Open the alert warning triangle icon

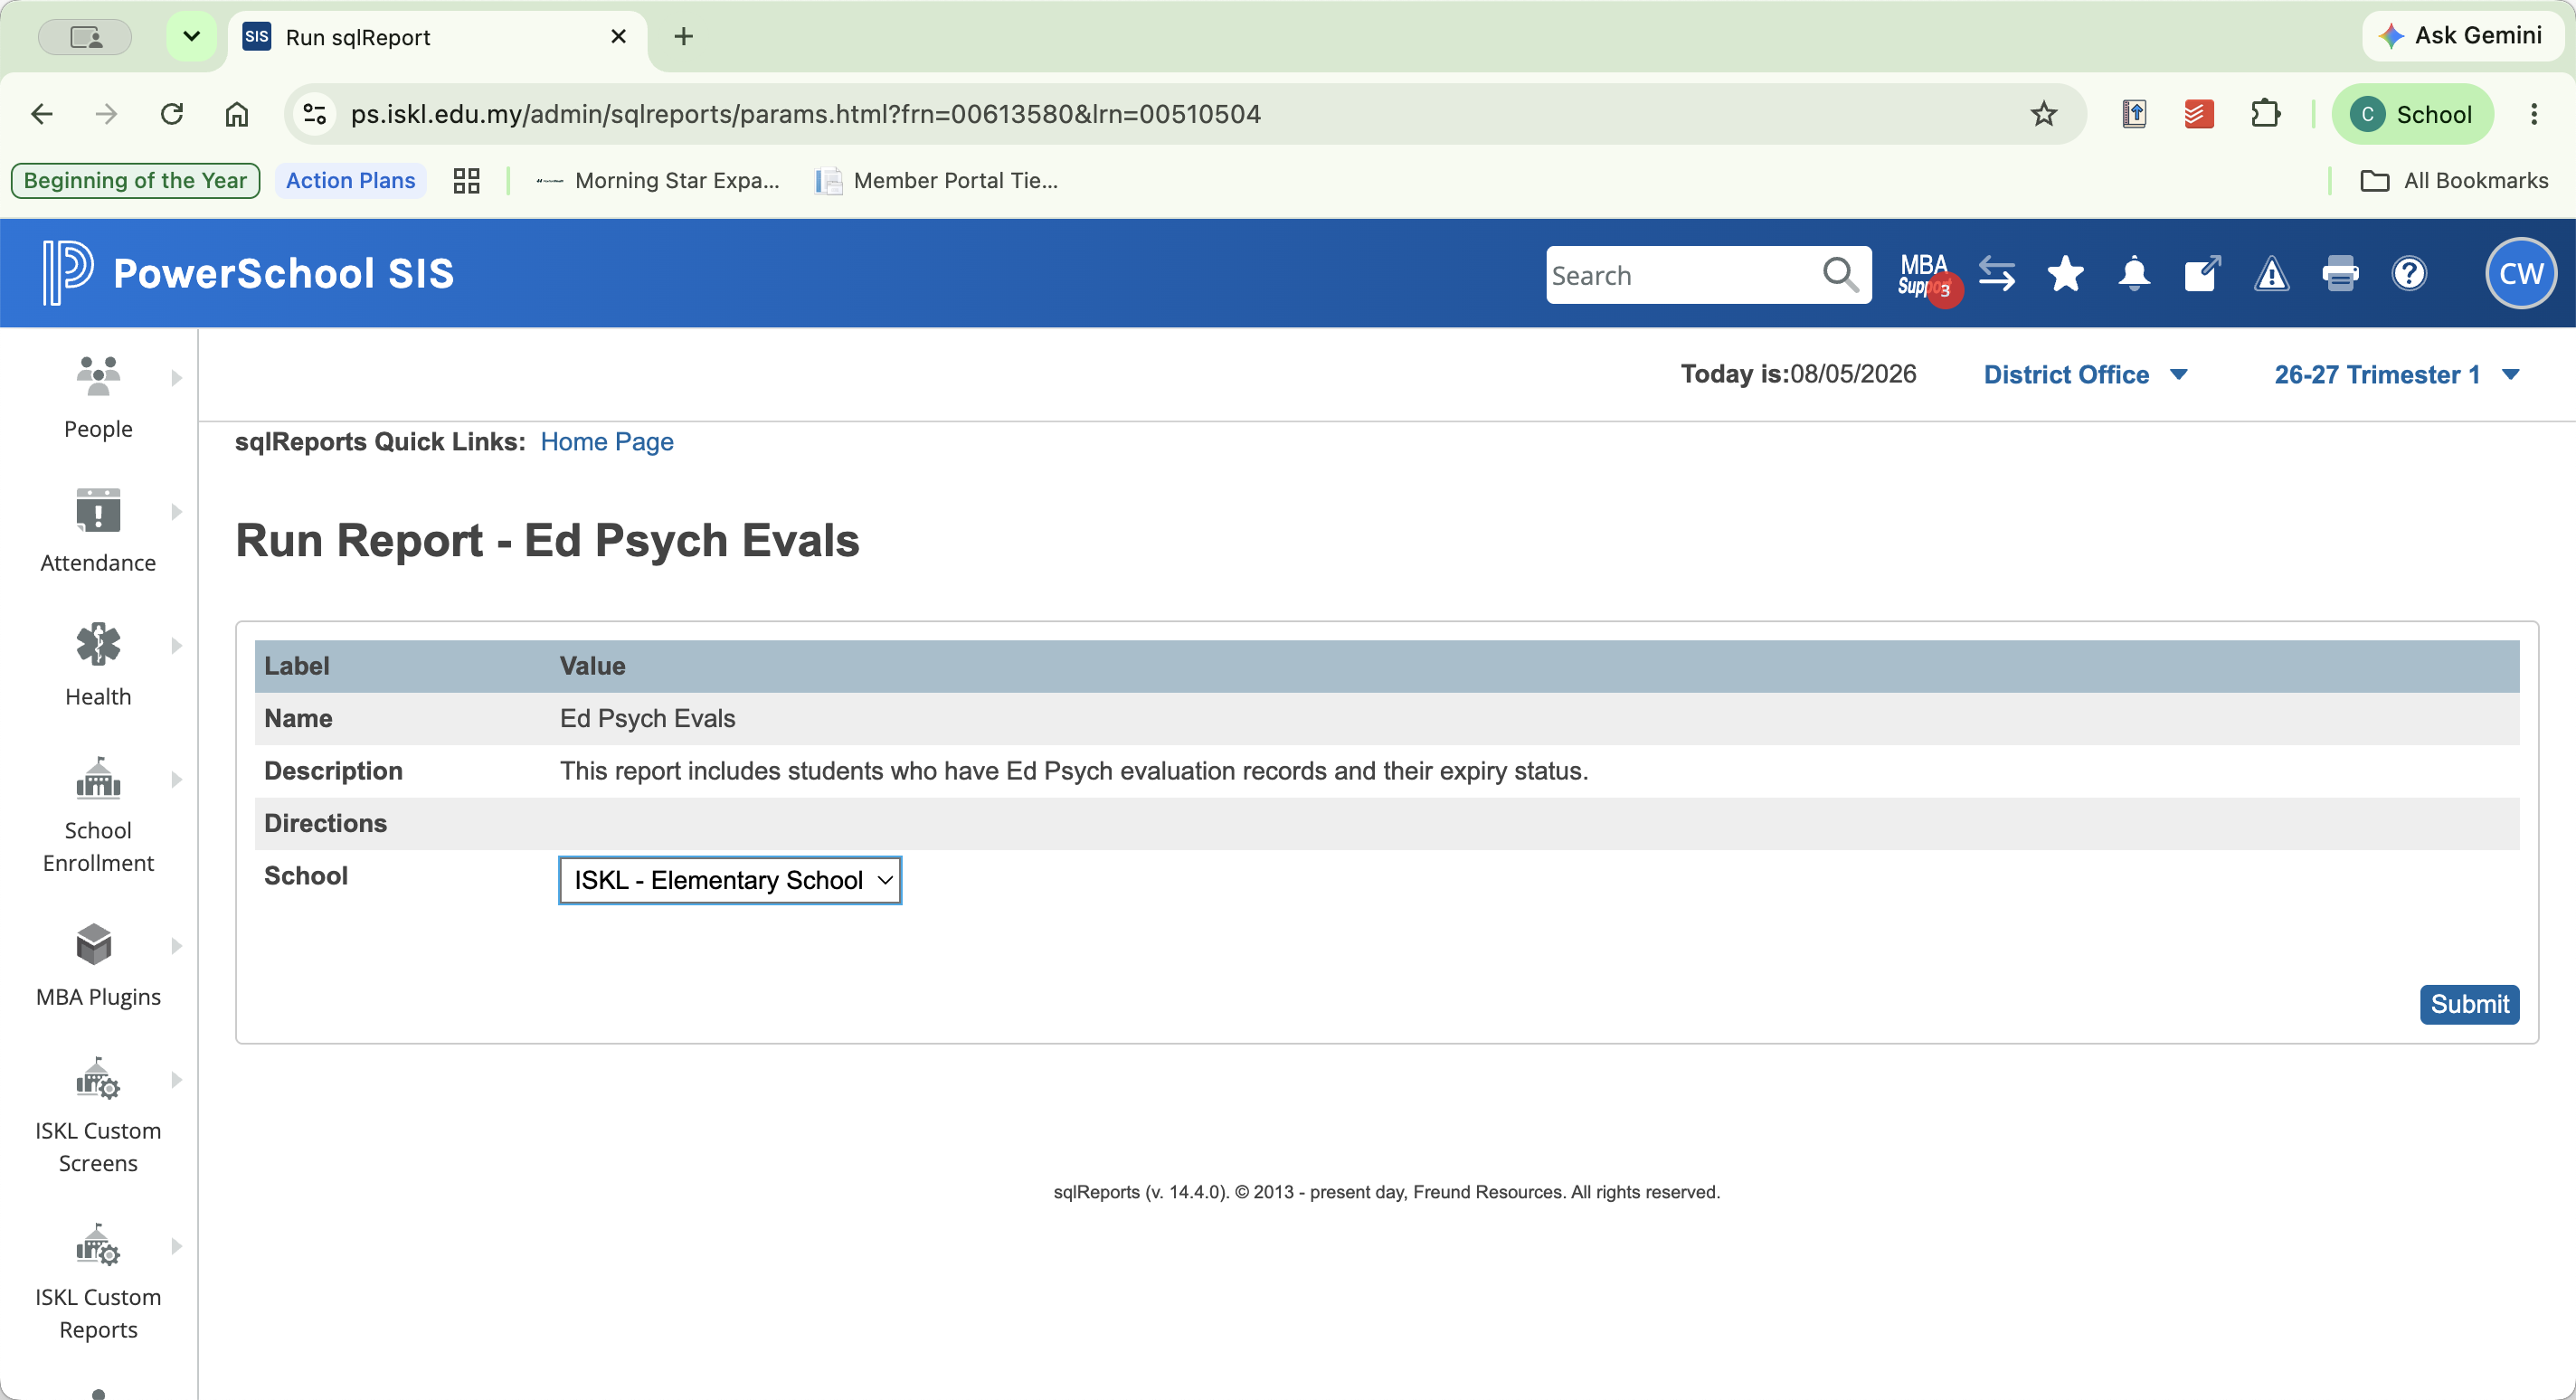click(2271, 274)
